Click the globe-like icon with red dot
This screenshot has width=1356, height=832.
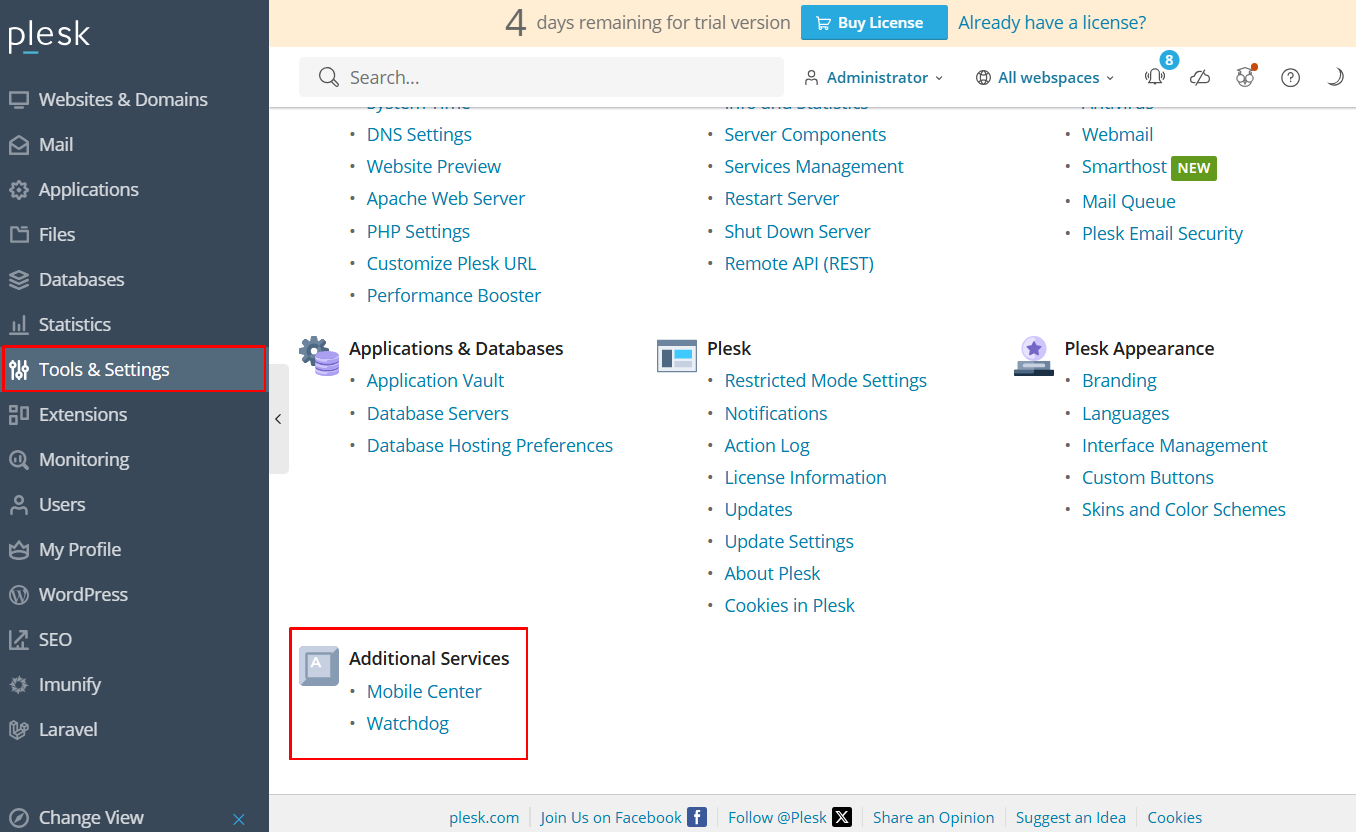click(1245, 77)
